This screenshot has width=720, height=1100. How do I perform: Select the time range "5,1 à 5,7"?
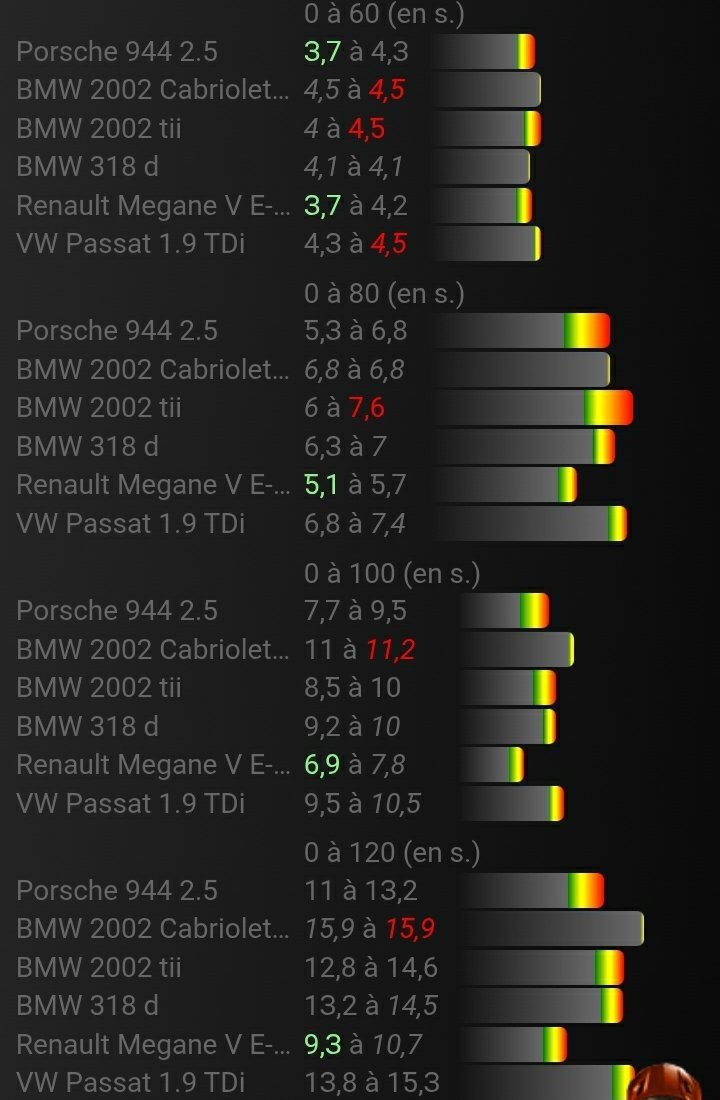355,484
